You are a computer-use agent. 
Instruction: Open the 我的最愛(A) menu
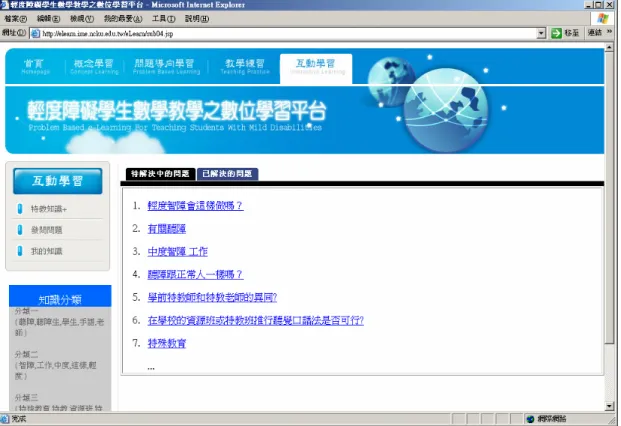point(123,19)
